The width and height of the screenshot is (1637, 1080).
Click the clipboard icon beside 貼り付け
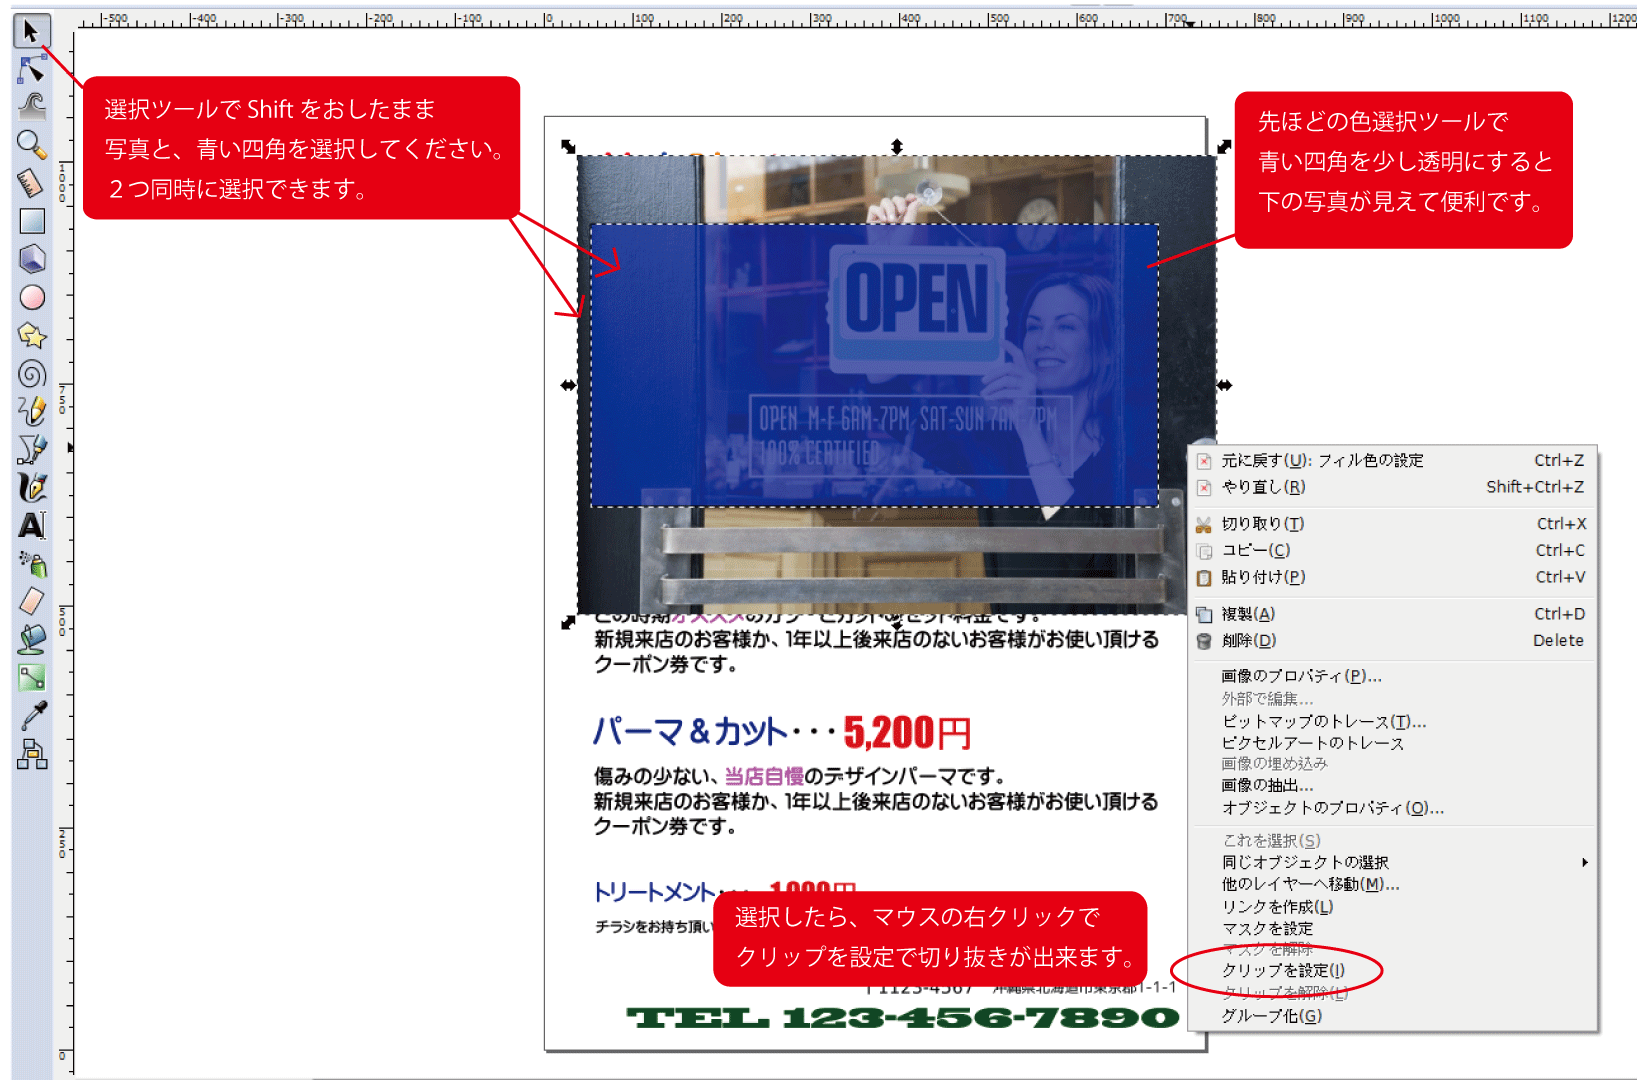[x=1204, y=577]
